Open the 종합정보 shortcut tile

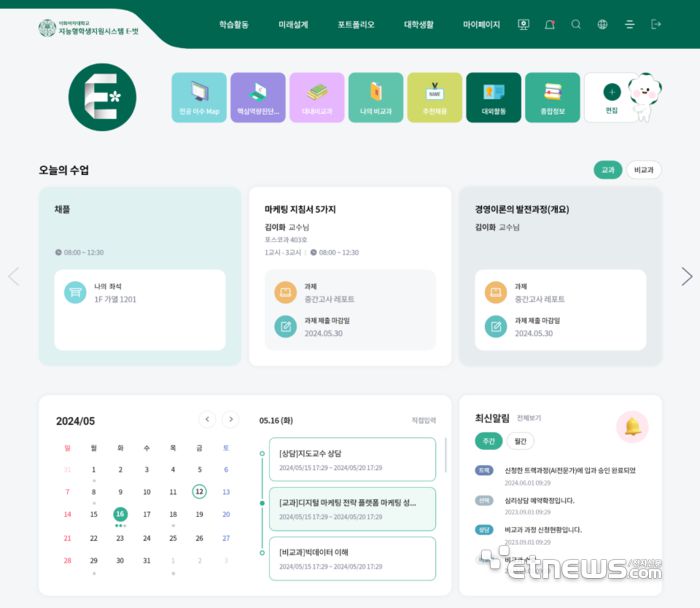coord(552,97)
